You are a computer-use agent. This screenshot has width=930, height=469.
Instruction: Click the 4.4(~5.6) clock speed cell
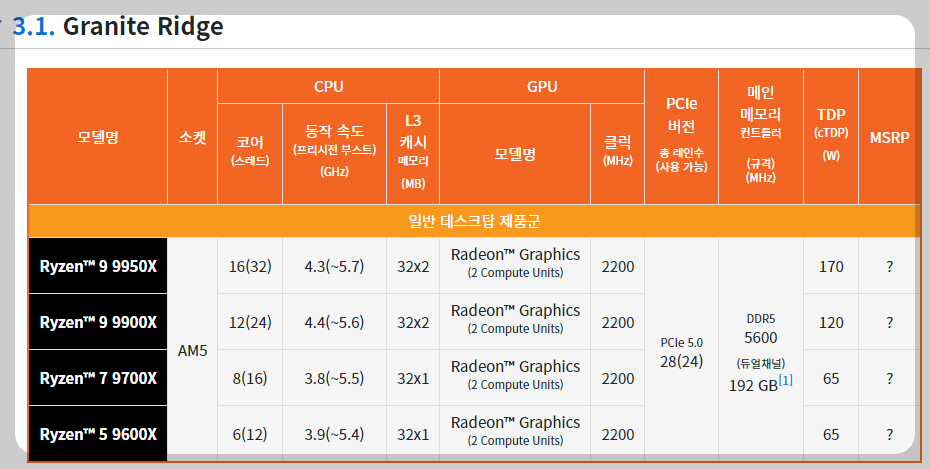[335, 322]
